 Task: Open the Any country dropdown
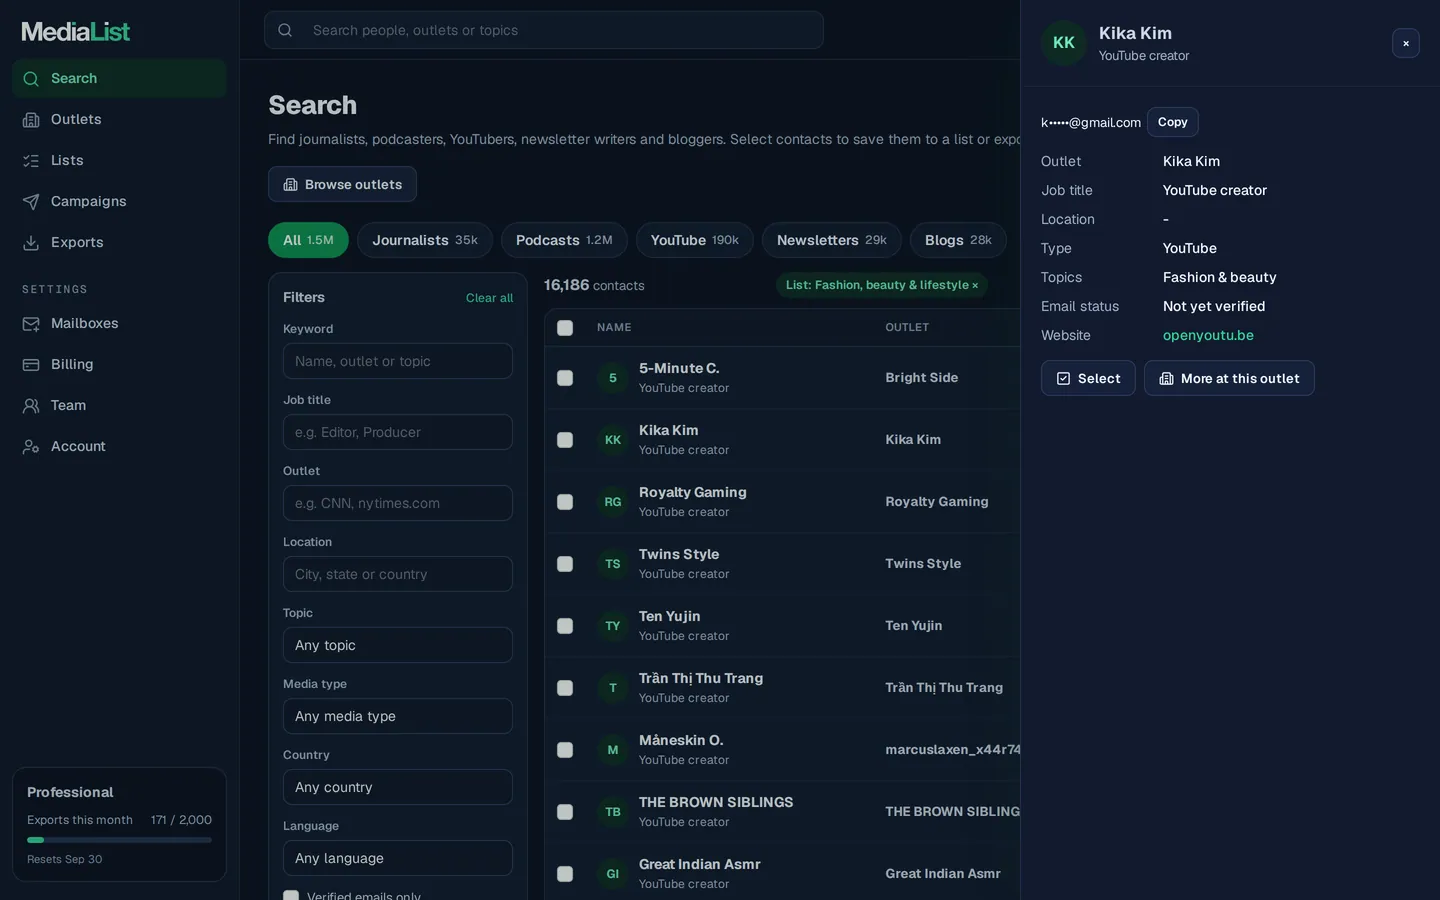tap(398, 787)
